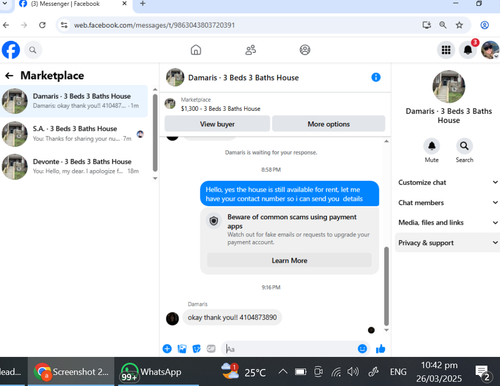Viewport: 500px width, 386px height.
Task: Click the listing thumbnail in right panel
Action: 449,87
